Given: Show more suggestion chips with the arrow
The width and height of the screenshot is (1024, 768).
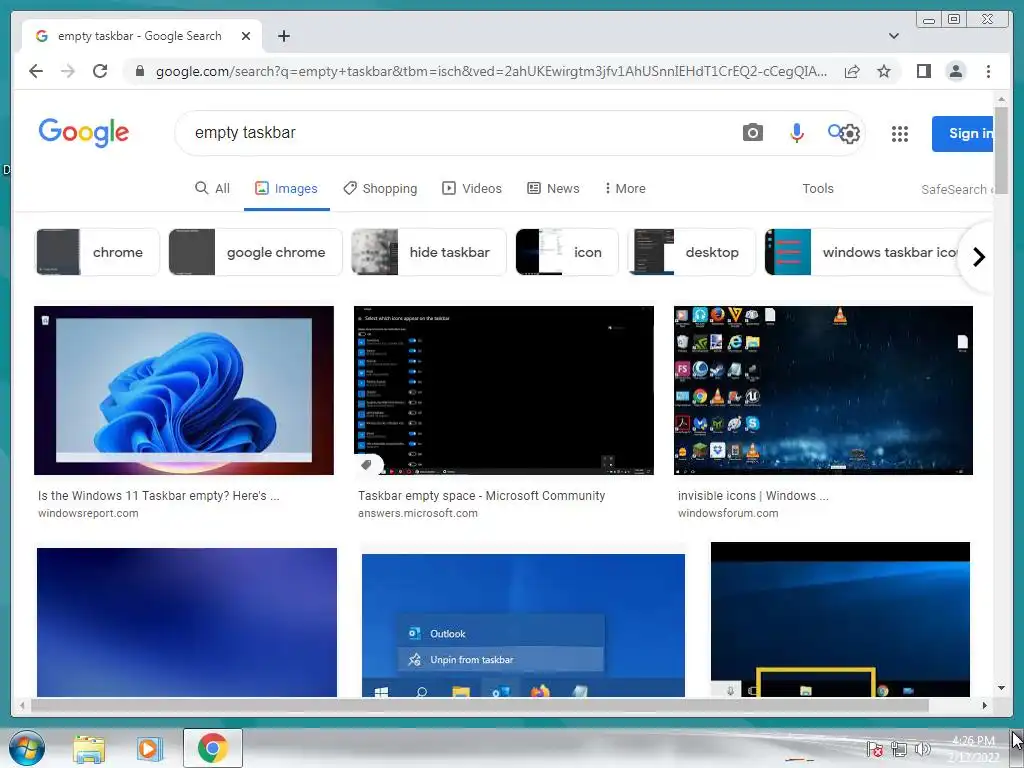Looking at the screenshot, I should click(978, 257).
